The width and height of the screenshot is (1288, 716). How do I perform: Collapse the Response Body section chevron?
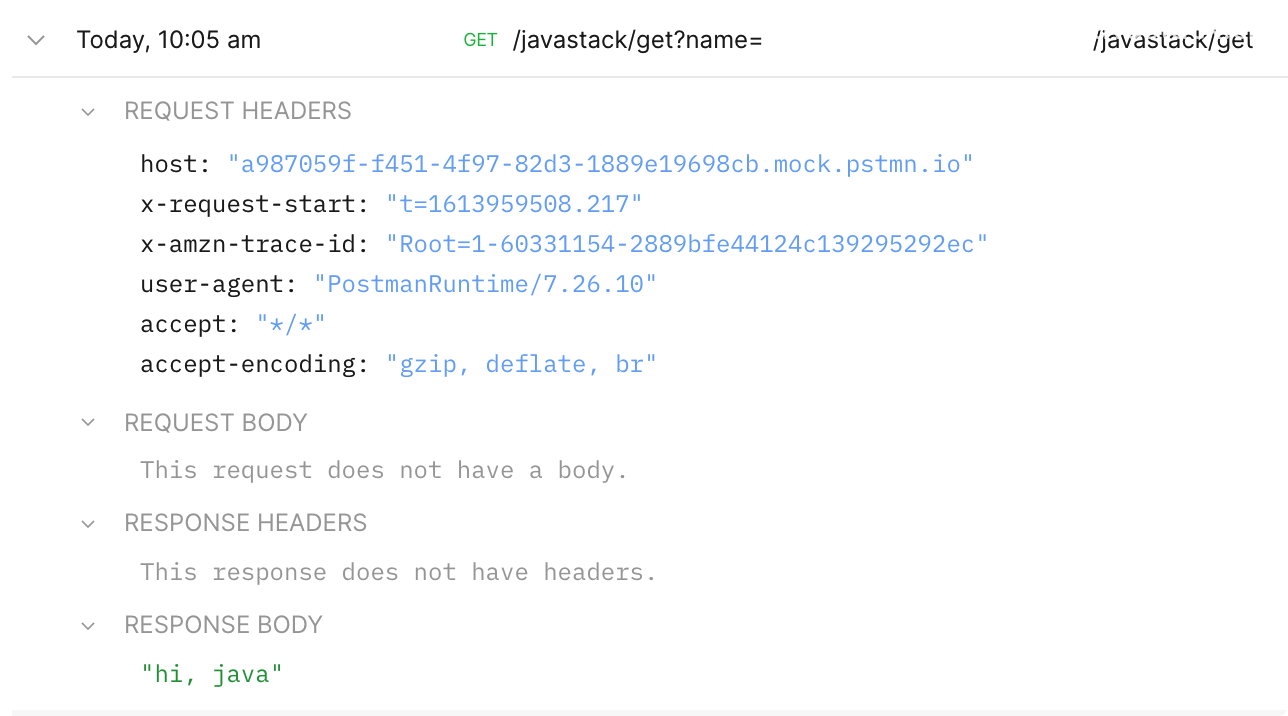click(x=88, y=625)
